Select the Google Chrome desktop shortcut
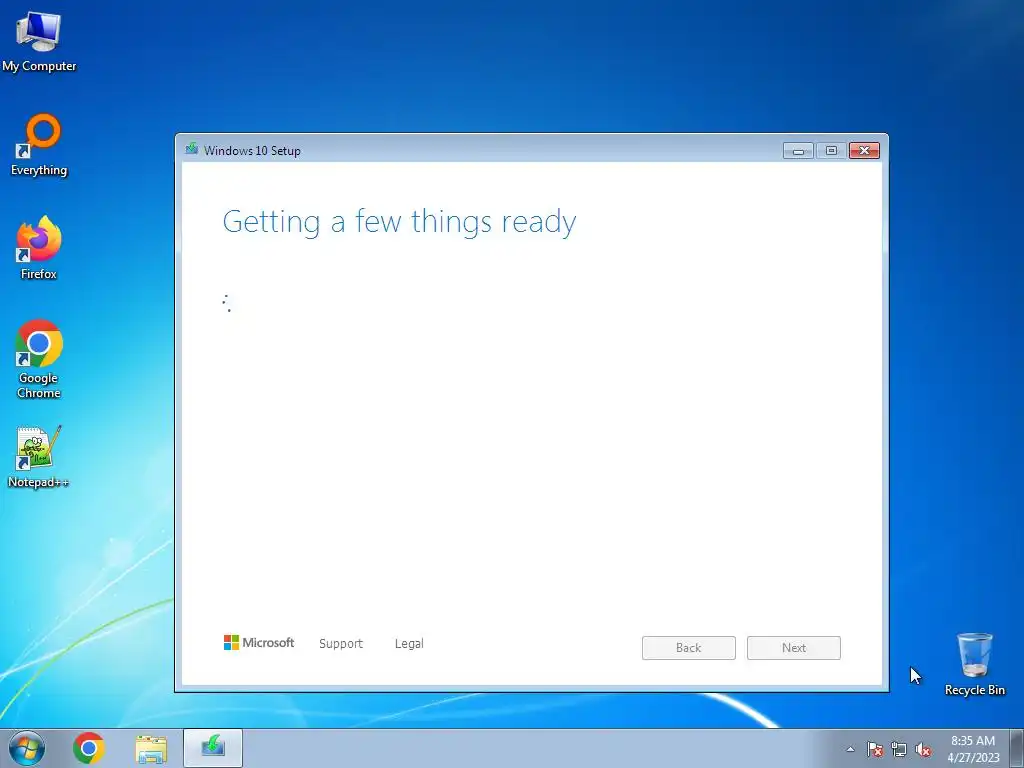Screen dimensions: 1024x768 point(39,359)
